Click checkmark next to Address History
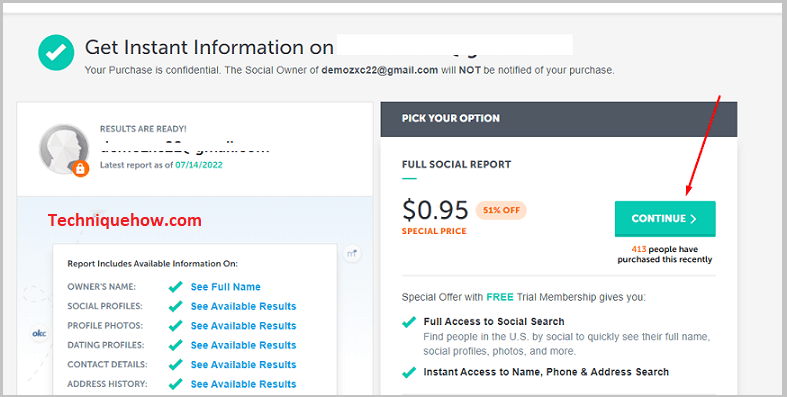787x397 pixels. 175,384
